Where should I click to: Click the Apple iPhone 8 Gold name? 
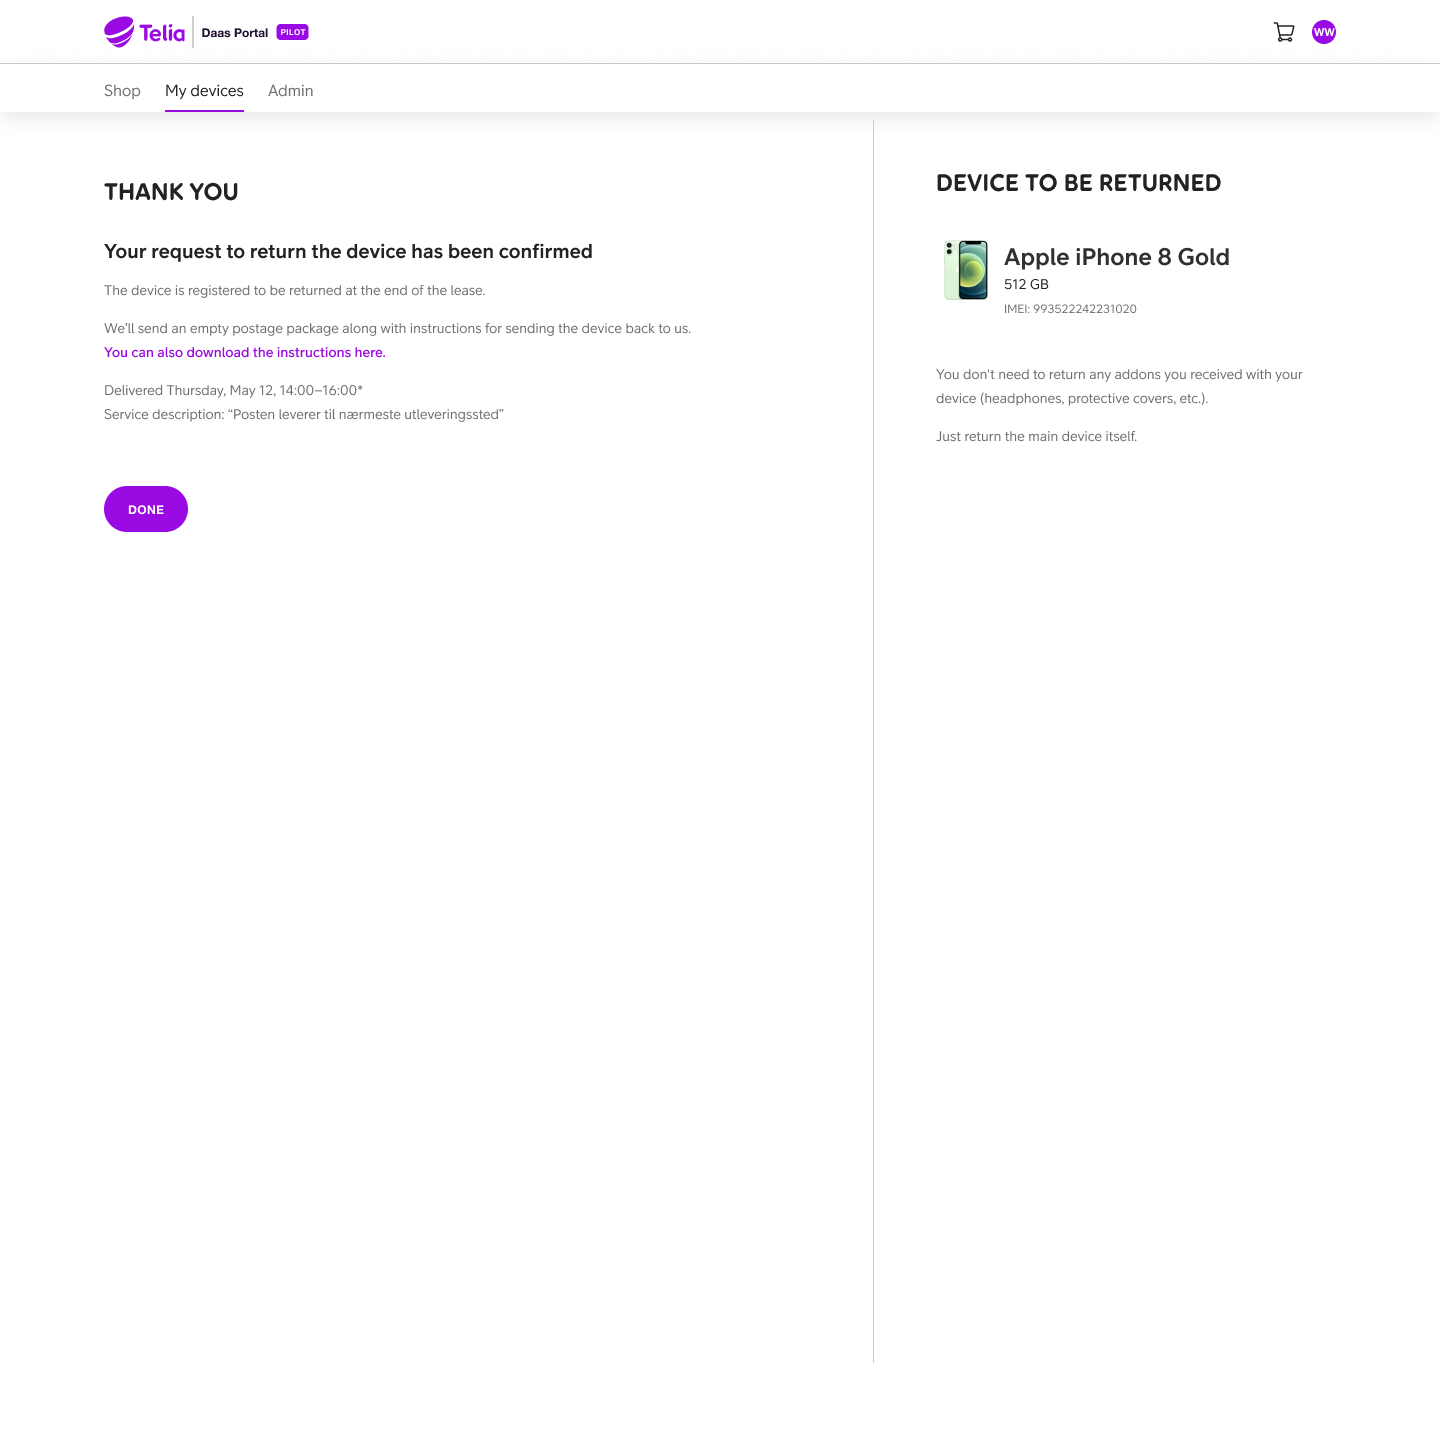(1117, 257)
